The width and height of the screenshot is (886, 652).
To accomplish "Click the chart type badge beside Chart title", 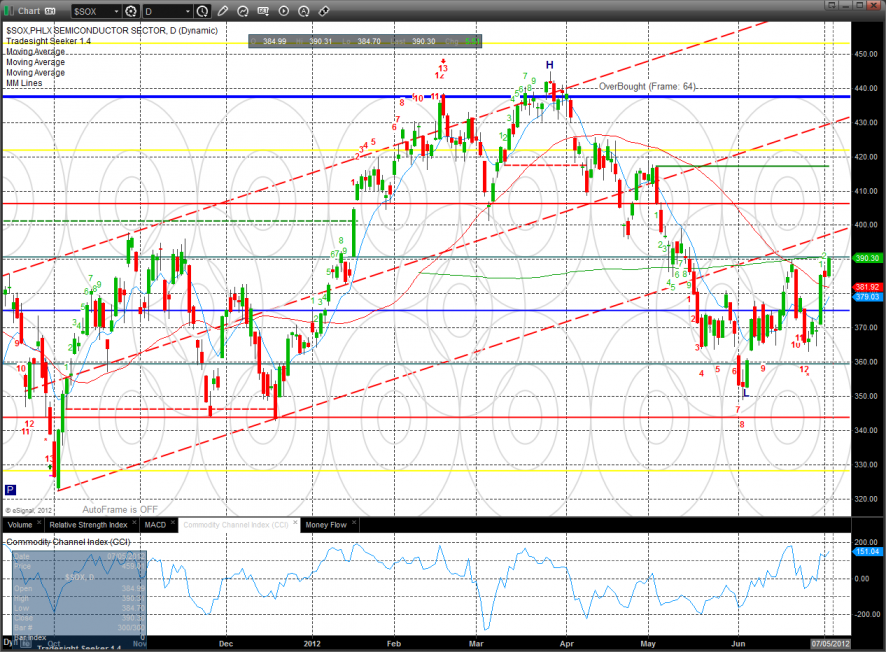I will pos(50,11).
